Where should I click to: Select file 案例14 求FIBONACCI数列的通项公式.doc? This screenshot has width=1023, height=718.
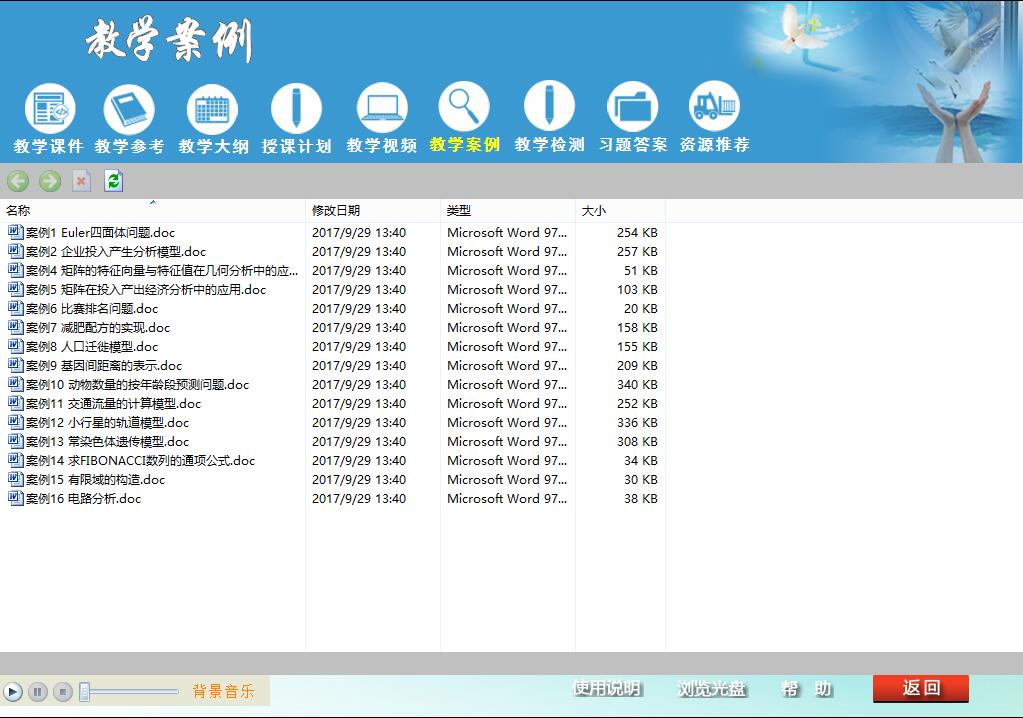pos(140,460)
